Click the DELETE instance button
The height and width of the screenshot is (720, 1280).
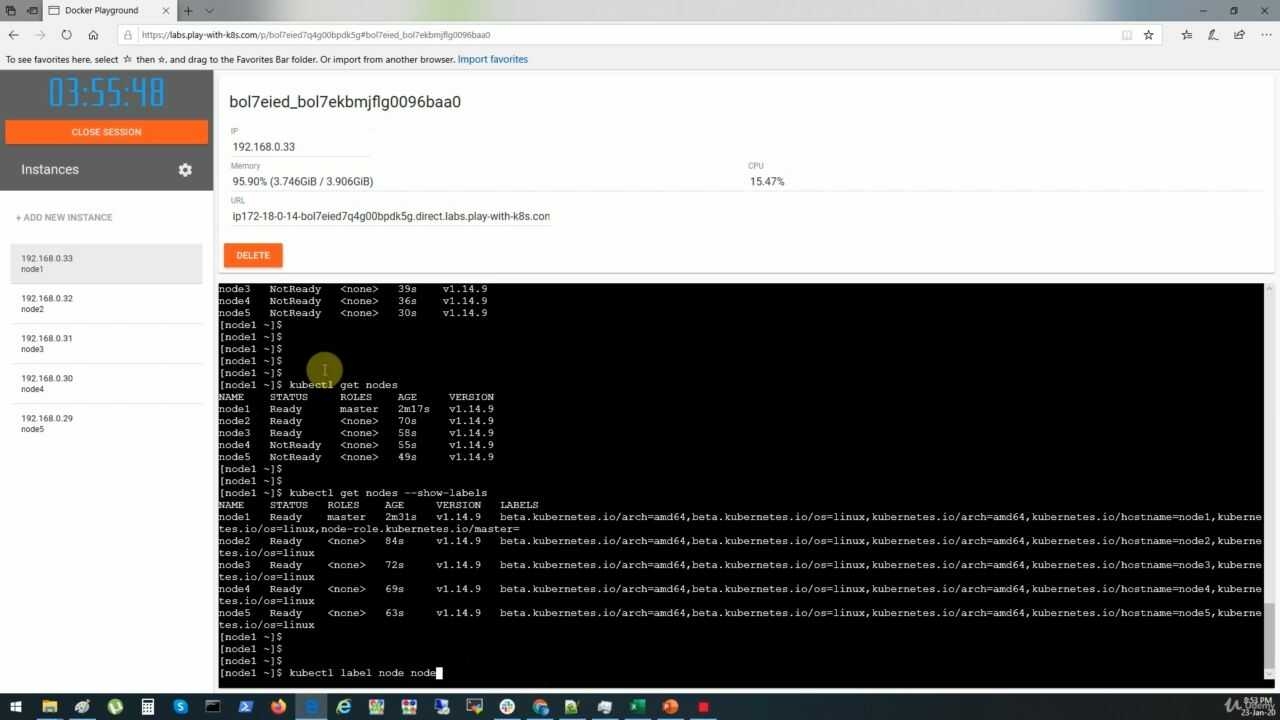tap(253, 255)
